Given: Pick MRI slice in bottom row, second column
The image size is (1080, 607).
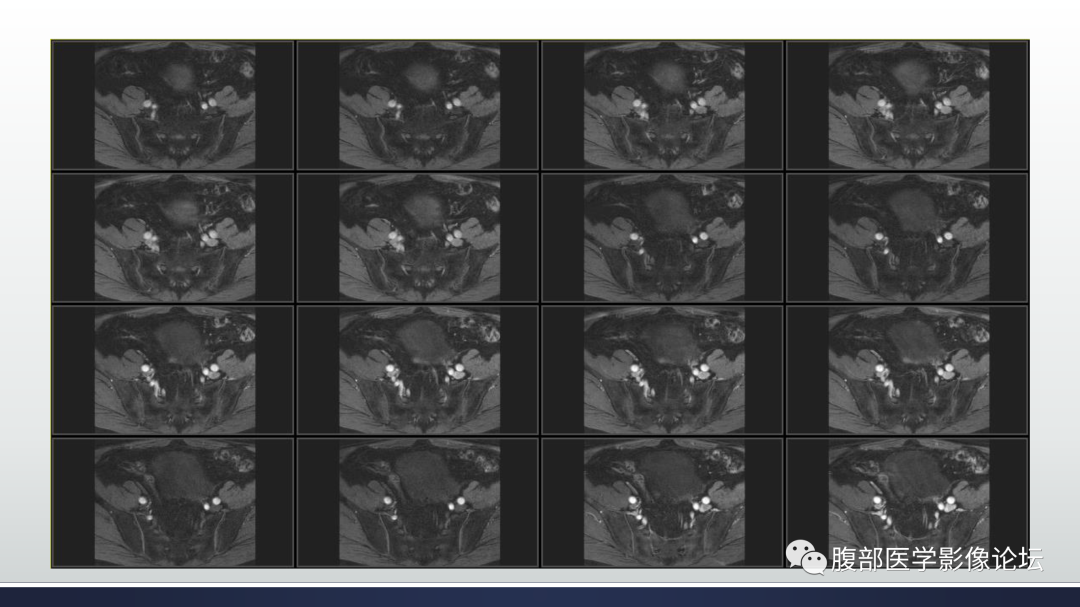Looking at the screenshot, I should coord(418,502).
